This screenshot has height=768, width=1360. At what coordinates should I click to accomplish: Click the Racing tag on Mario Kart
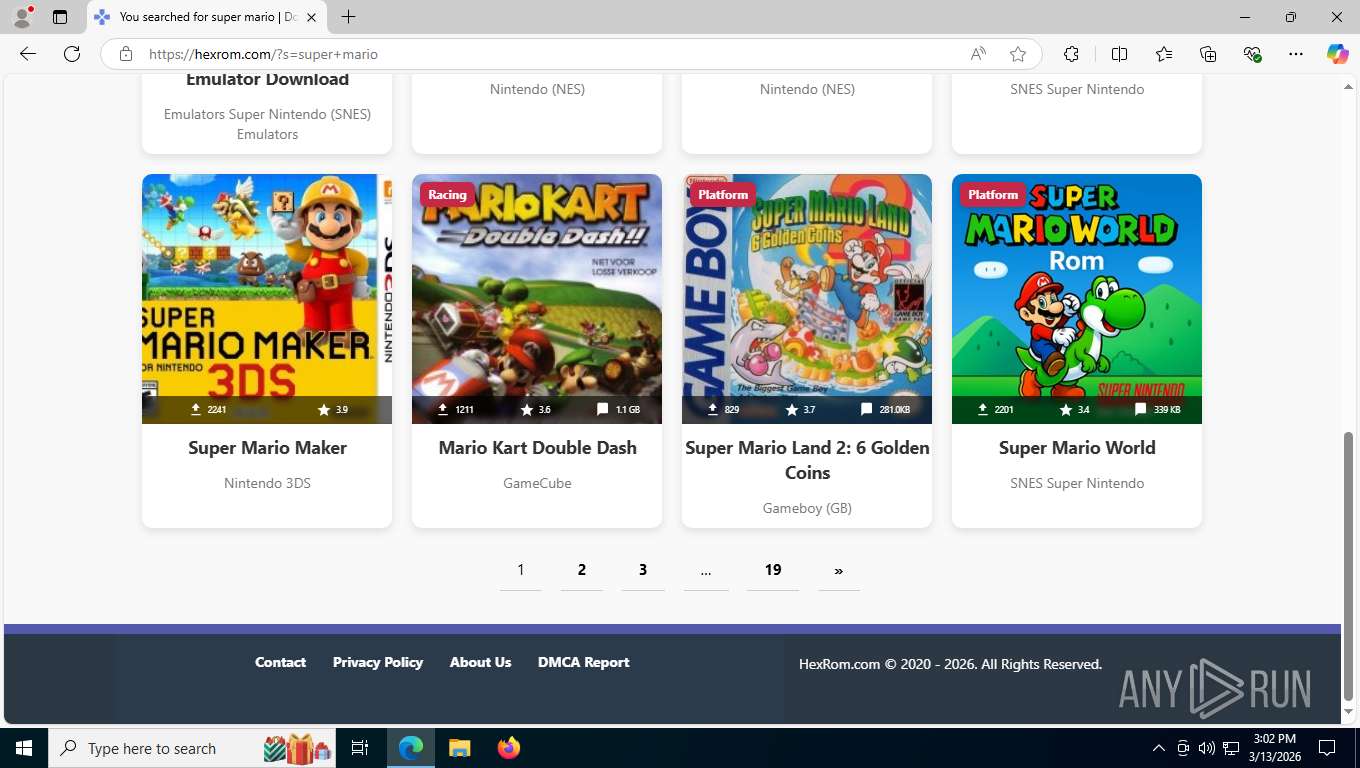[x=447, y=195]
